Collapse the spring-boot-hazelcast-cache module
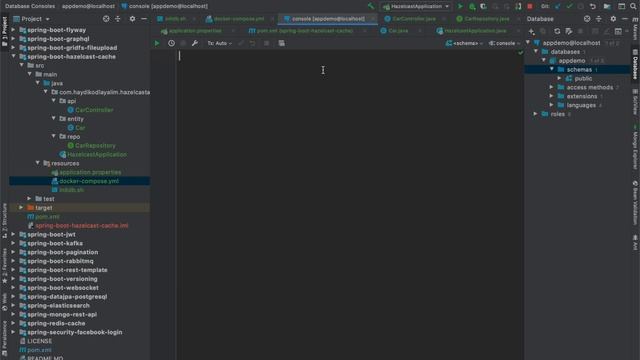This screenshot has width=640, height=360. pos(13,56)
